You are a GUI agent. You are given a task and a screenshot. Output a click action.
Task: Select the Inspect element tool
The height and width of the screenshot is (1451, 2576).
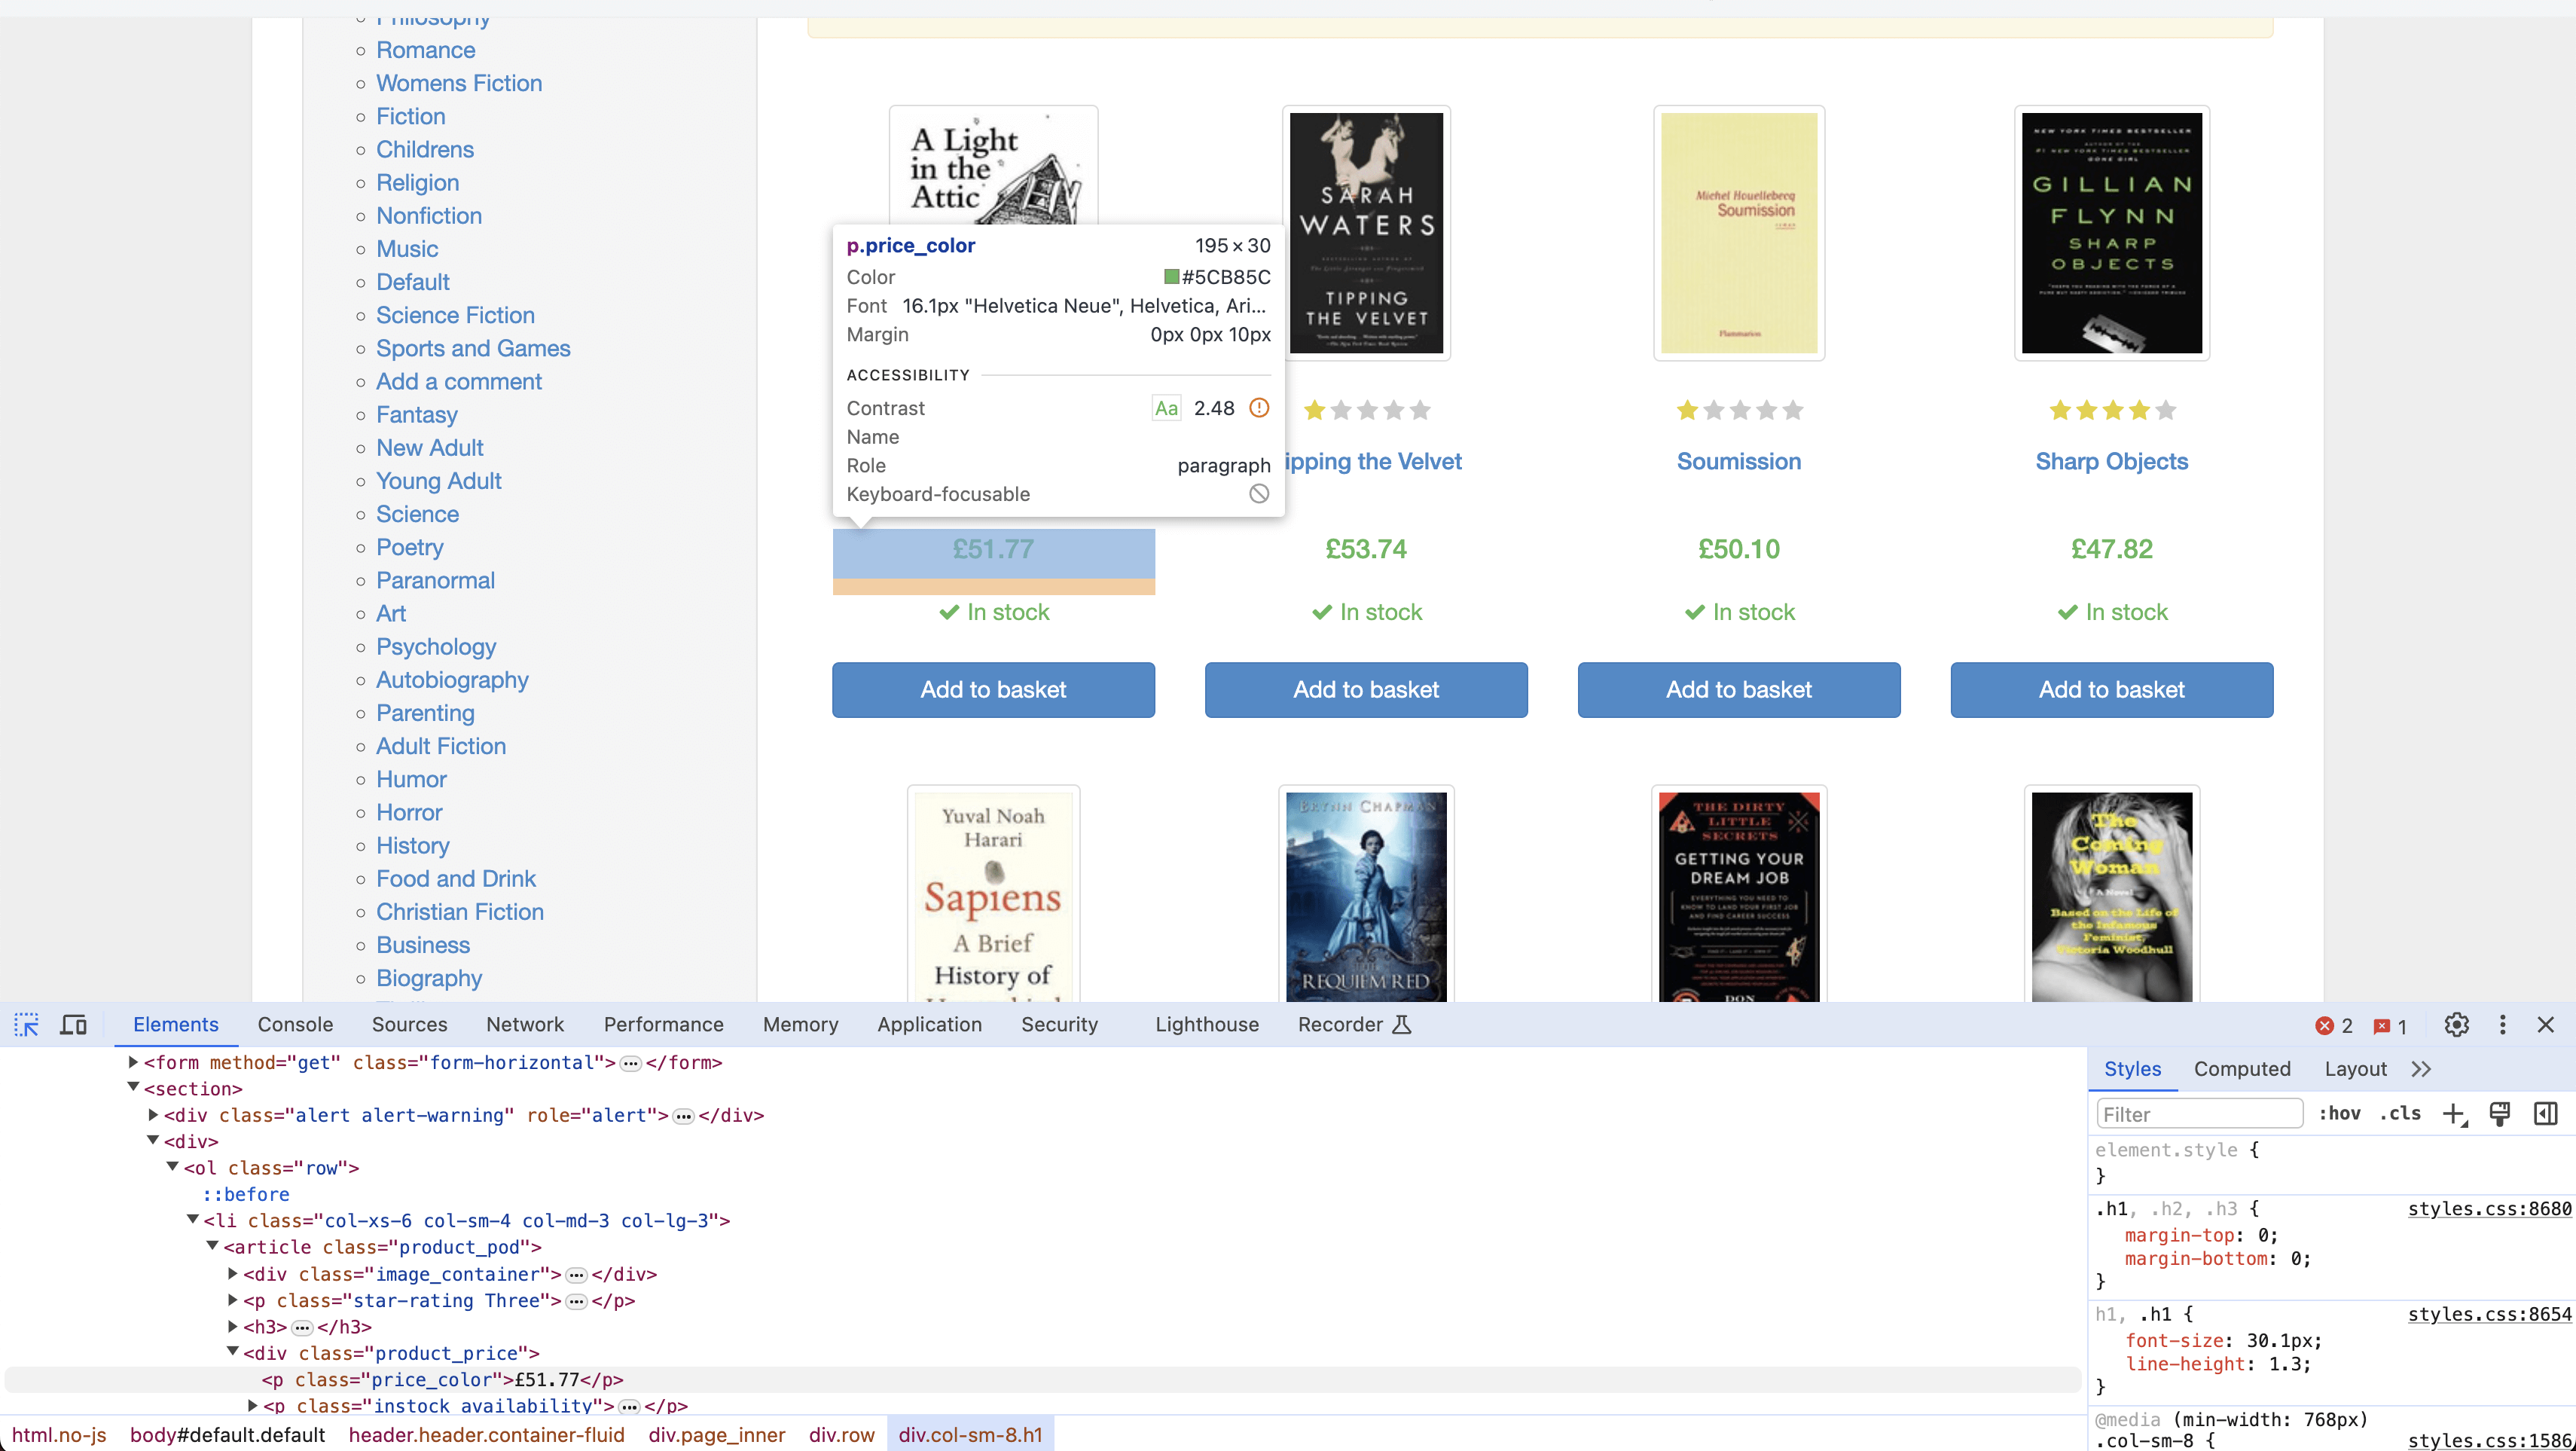pyautogui.click(x=26, y=1025)
